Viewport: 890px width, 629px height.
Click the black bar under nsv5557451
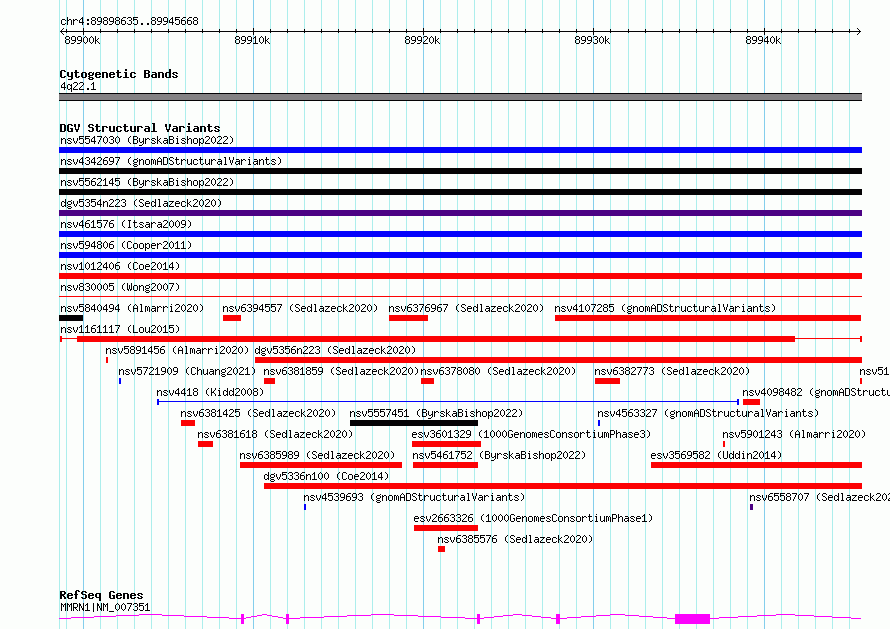tap(414, 423)
